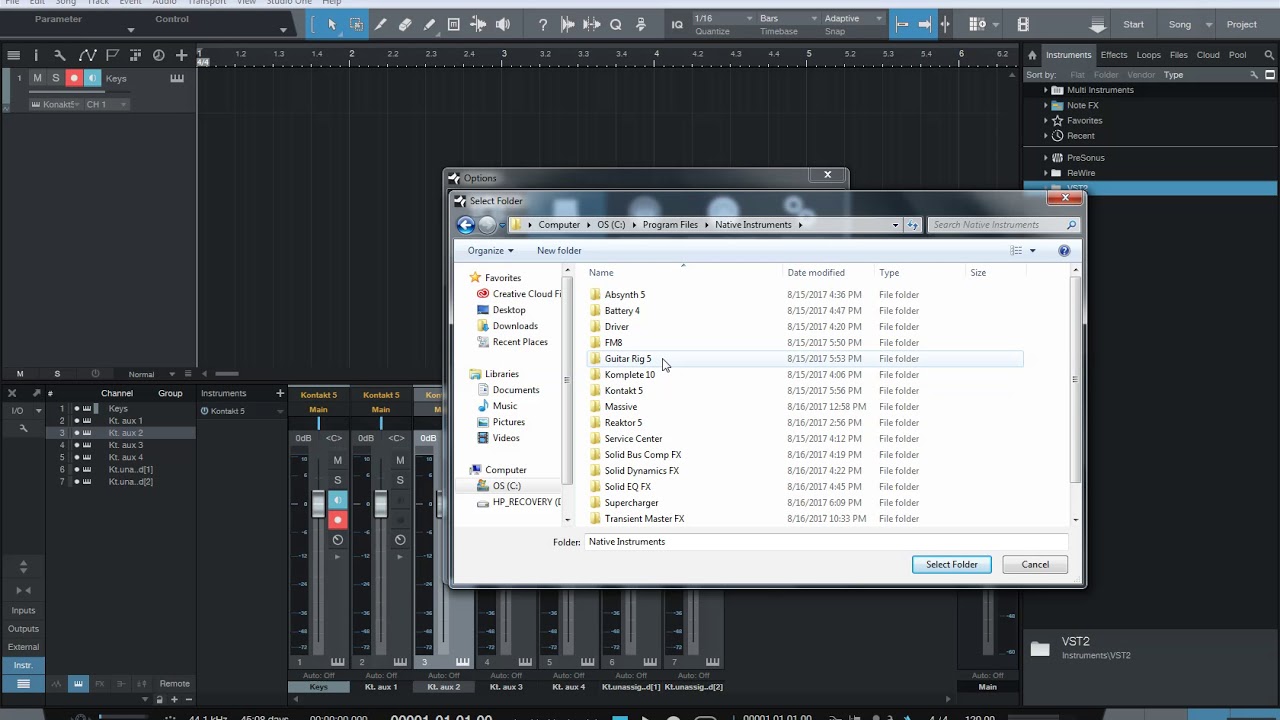Click the Back arrow in Select Folder dialog

point(465,225)
